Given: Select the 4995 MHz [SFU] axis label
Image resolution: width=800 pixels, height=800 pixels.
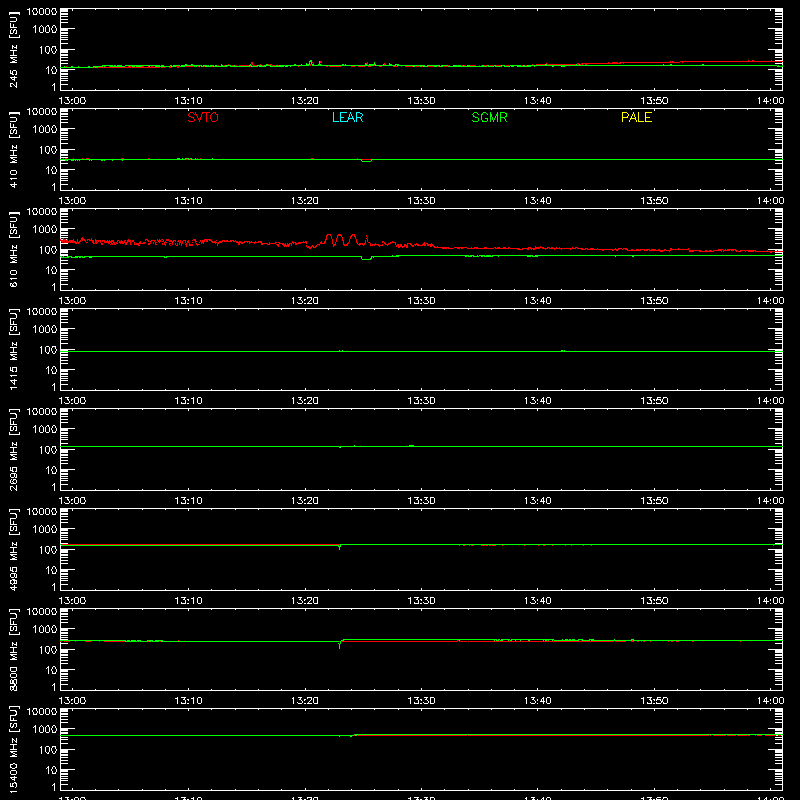Looking at the screenshot, I should pos(13,549).
